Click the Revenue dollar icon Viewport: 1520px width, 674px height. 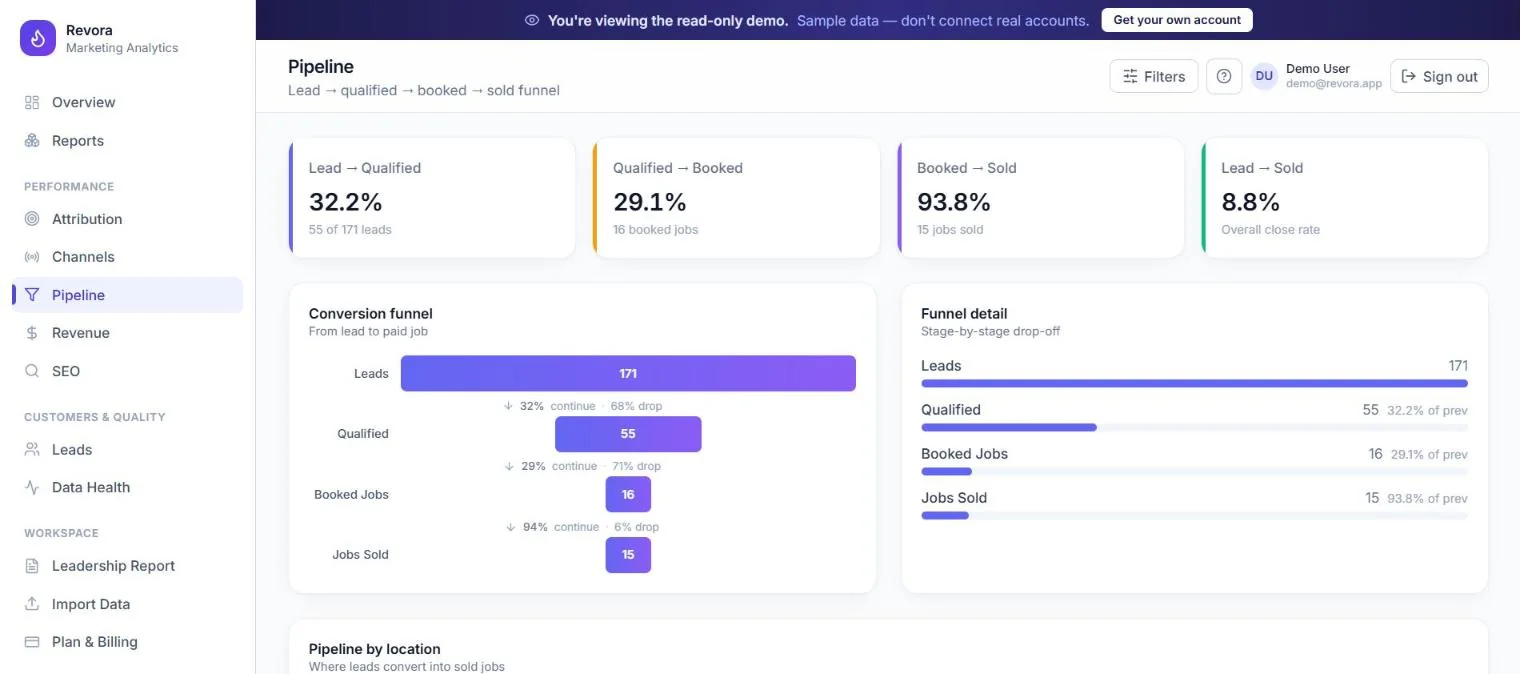click(x=32, y=333)
